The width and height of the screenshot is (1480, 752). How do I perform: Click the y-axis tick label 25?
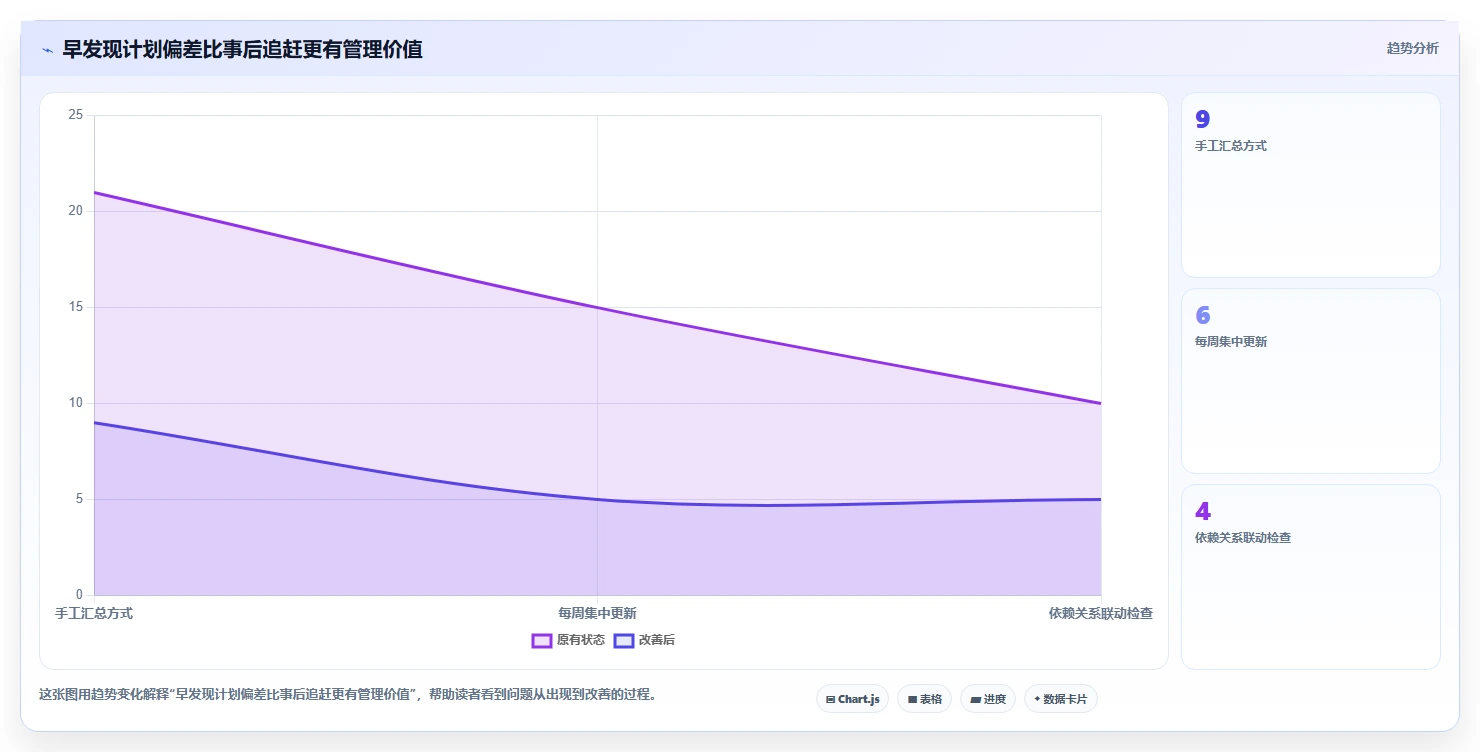pos(76,115)
